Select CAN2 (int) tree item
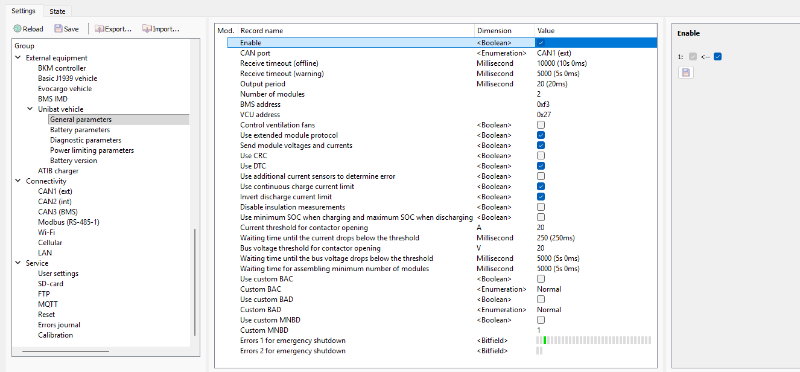Viewport: 800px width, 372px height. pos(54,202)
